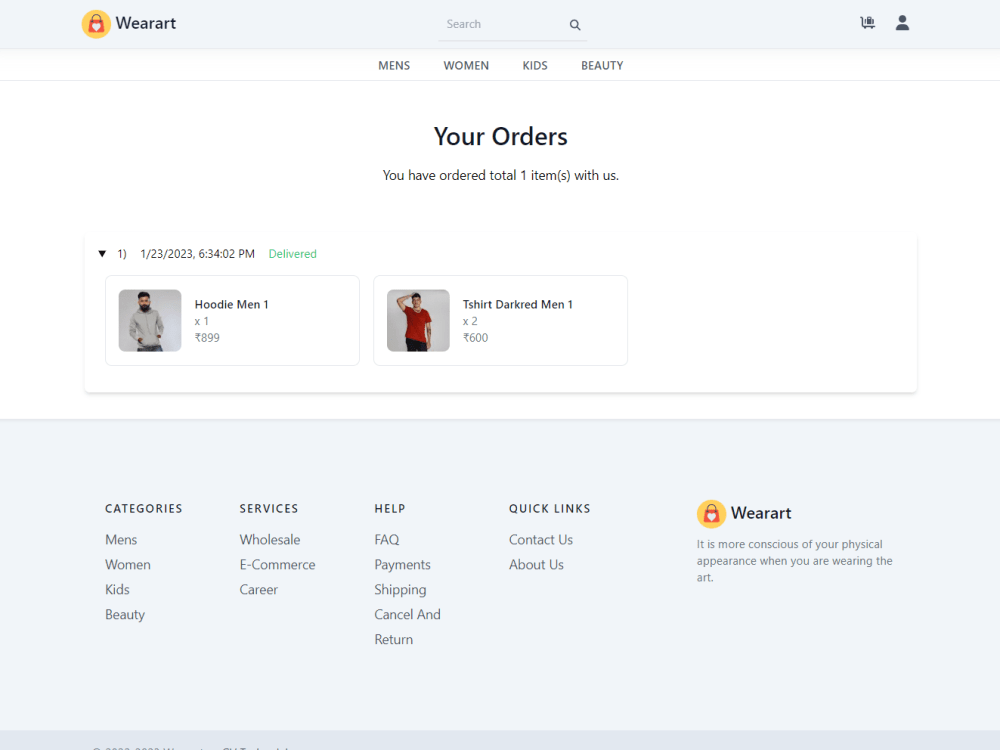Open the Shipping help link
Screen dimensions: 1000x750
[x=401, y=590]
